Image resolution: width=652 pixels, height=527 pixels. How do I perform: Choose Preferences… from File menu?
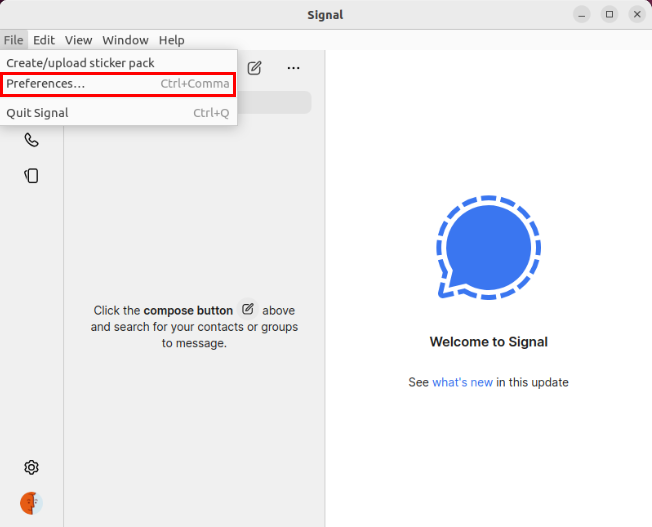point(119,84)
